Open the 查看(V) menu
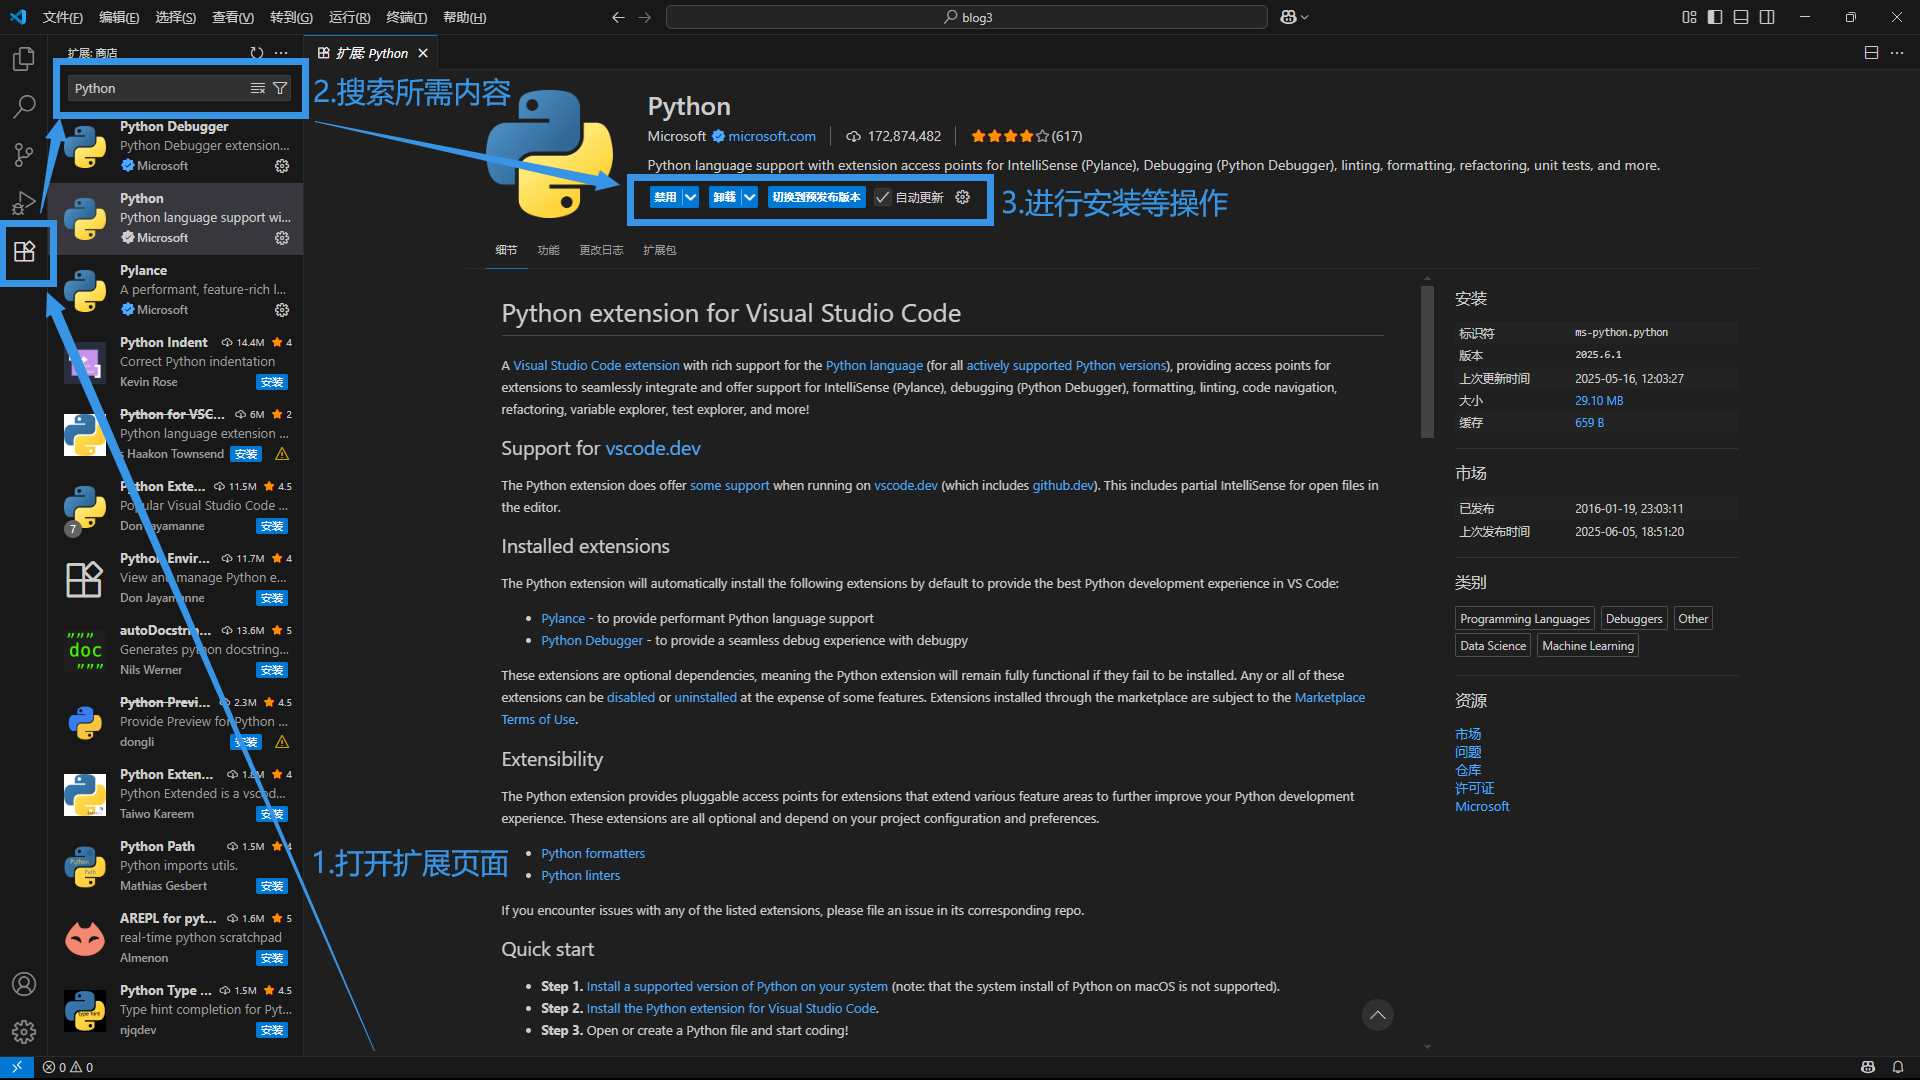 [x=233, y=17]
